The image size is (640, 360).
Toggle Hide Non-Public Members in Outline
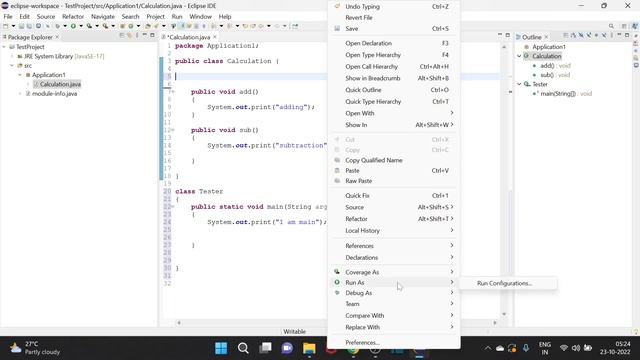coord(596,36)
